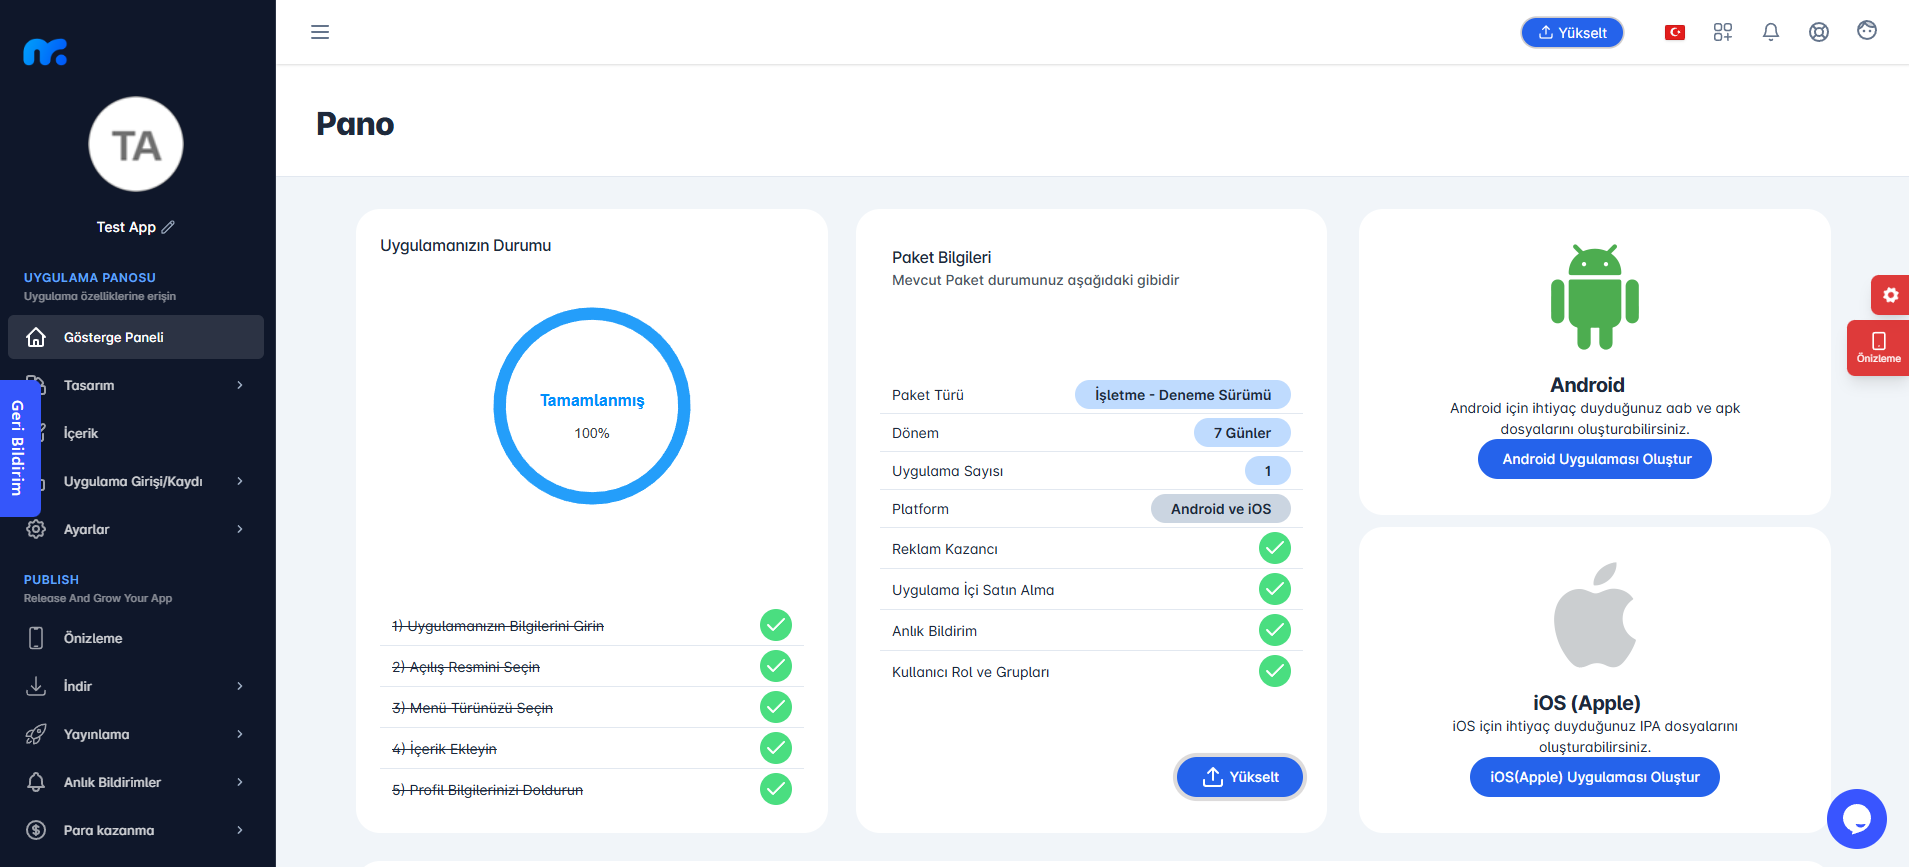1909x867 pixels.
Task: Click the Pano page heading
Action: pos(355,124)
